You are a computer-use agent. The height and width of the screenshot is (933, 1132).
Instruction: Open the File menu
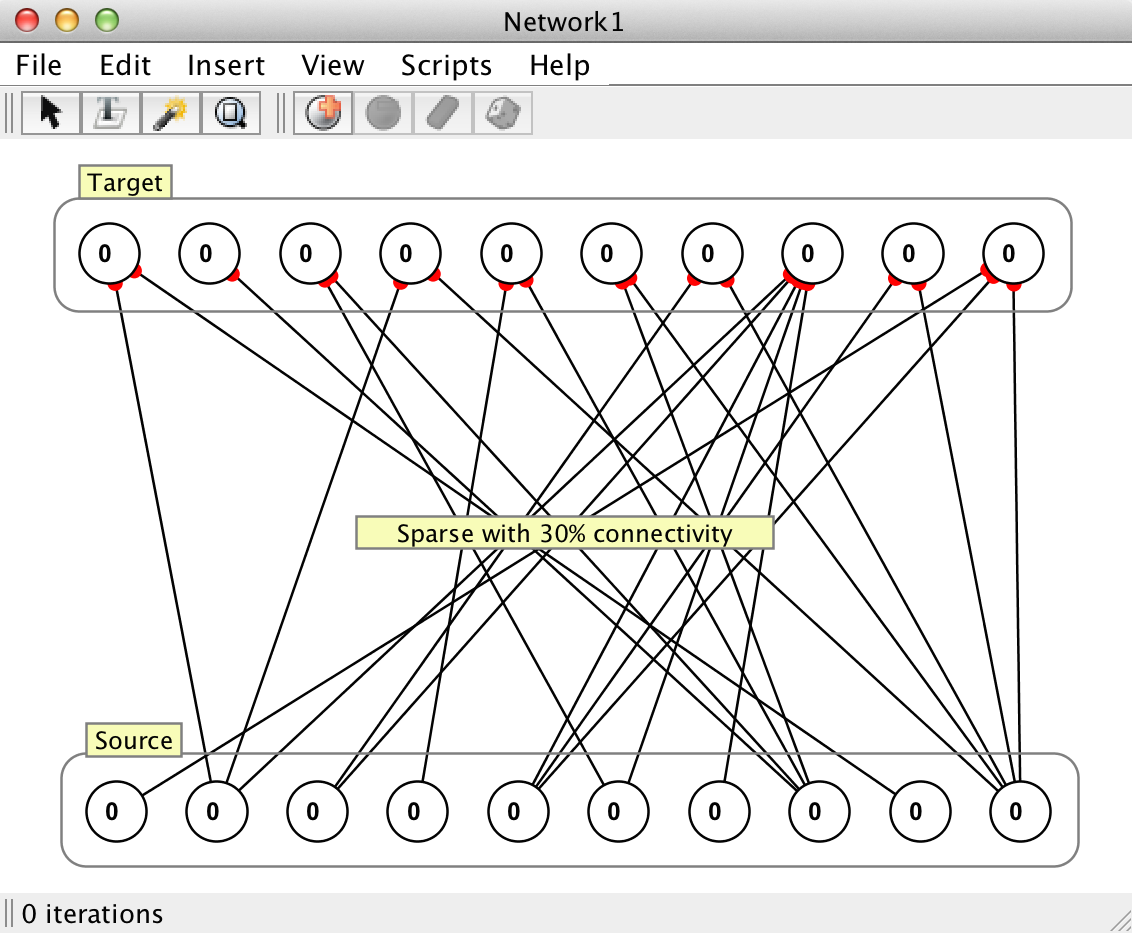click(x=39, y=66)
